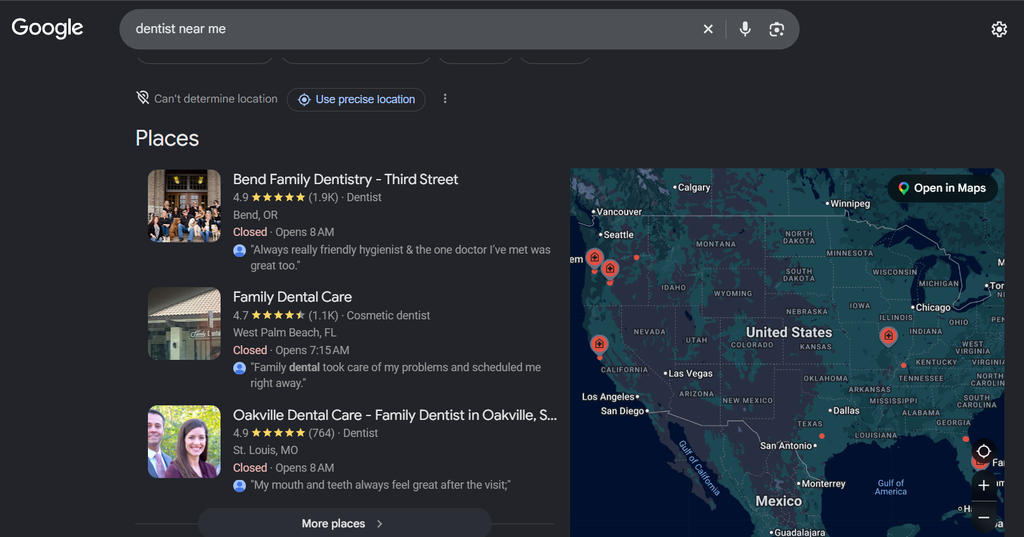Click 'United States' label on map
1024x537 pixels.
(789, 333)
